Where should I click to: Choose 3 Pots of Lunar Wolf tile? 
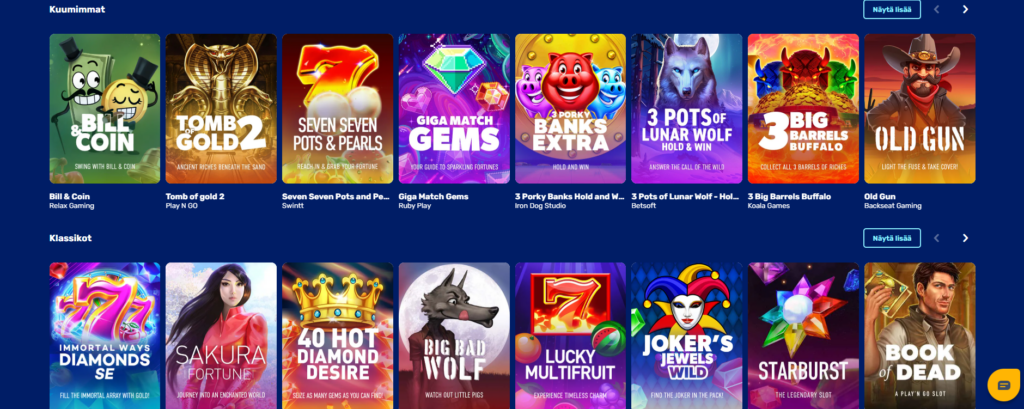click(686, 108)
